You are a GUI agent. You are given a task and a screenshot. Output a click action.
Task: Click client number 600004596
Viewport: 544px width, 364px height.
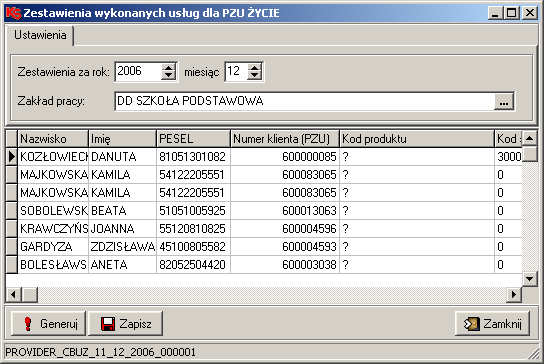pyautogui.click(x=285, y=229)
